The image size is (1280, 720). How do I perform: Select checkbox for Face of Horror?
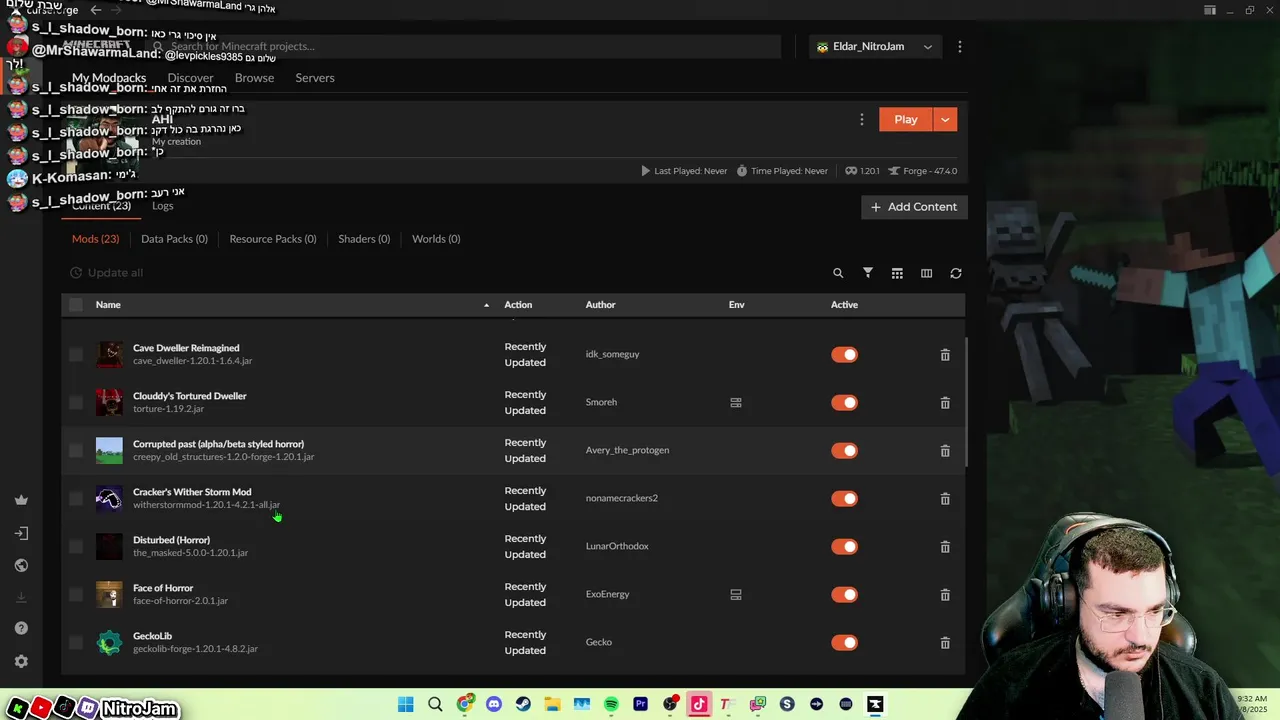click(x=76, y=594)
